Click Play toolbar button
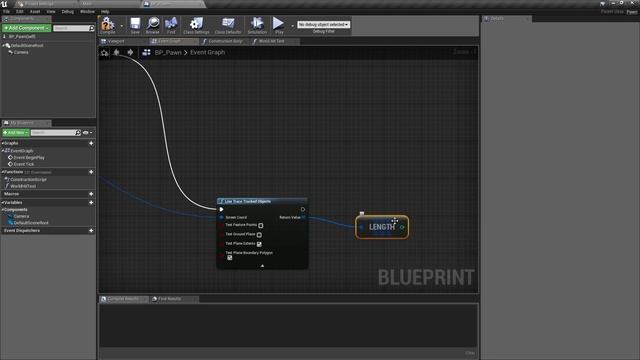Image resolution: width=640 pixels, height=360 pixels. [x=279, y=25]
